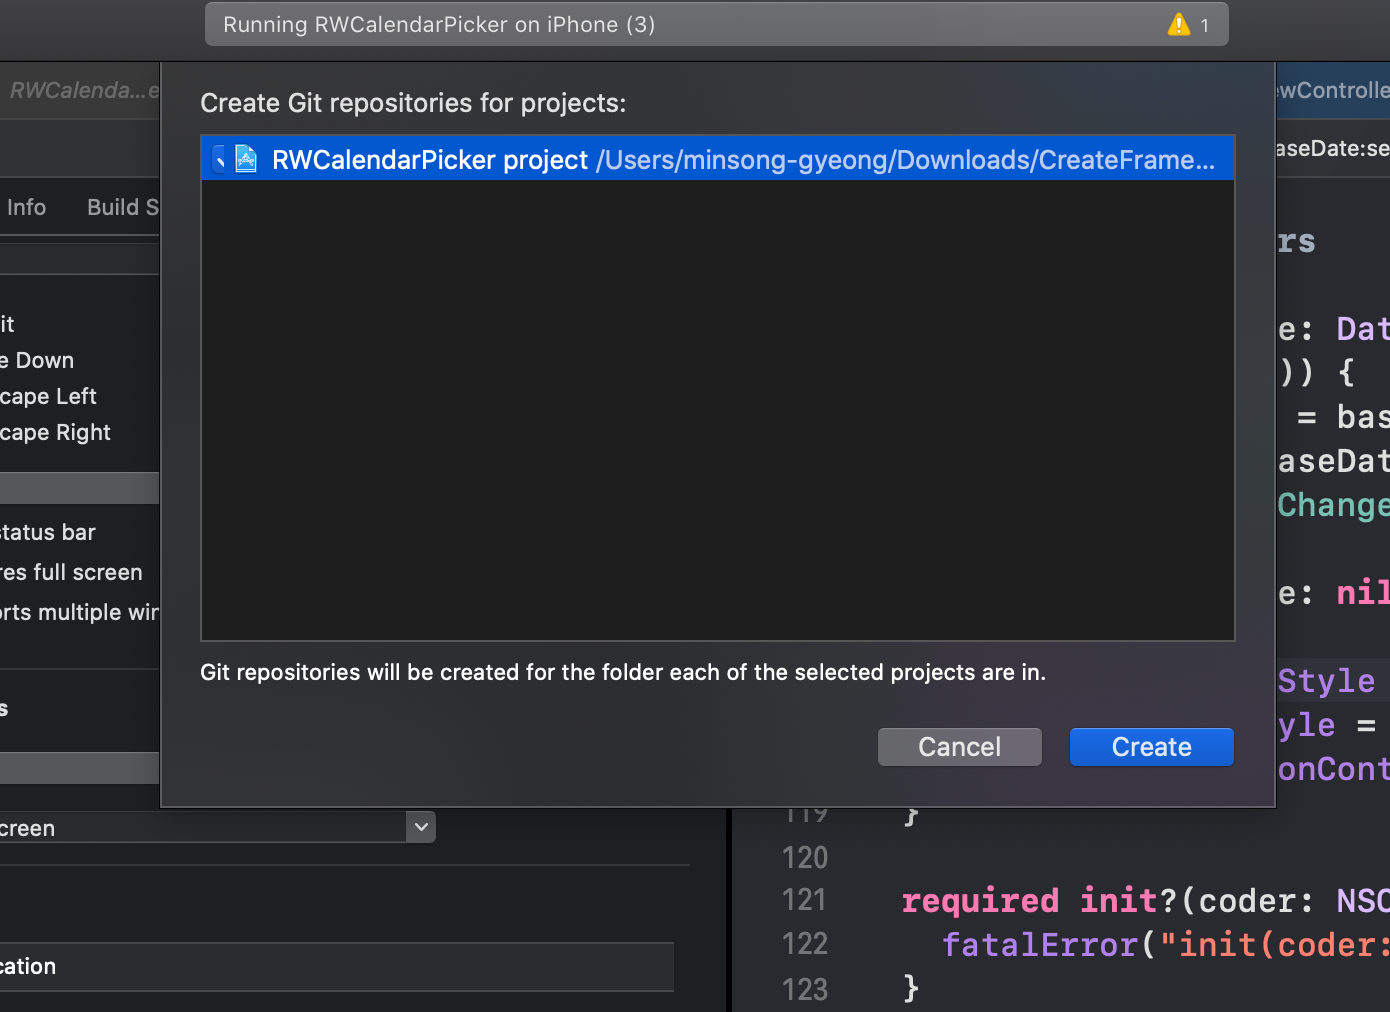
Task: Select the RWCalendarPicker project path text
Action: pos(906,160)
